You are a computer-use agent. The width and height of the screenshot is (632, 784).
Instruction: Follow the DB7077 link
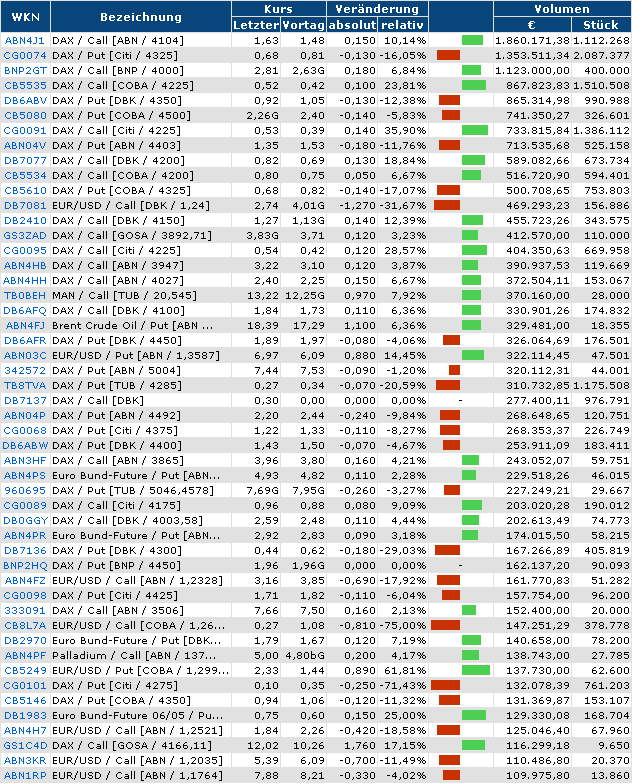click(25, 160)
